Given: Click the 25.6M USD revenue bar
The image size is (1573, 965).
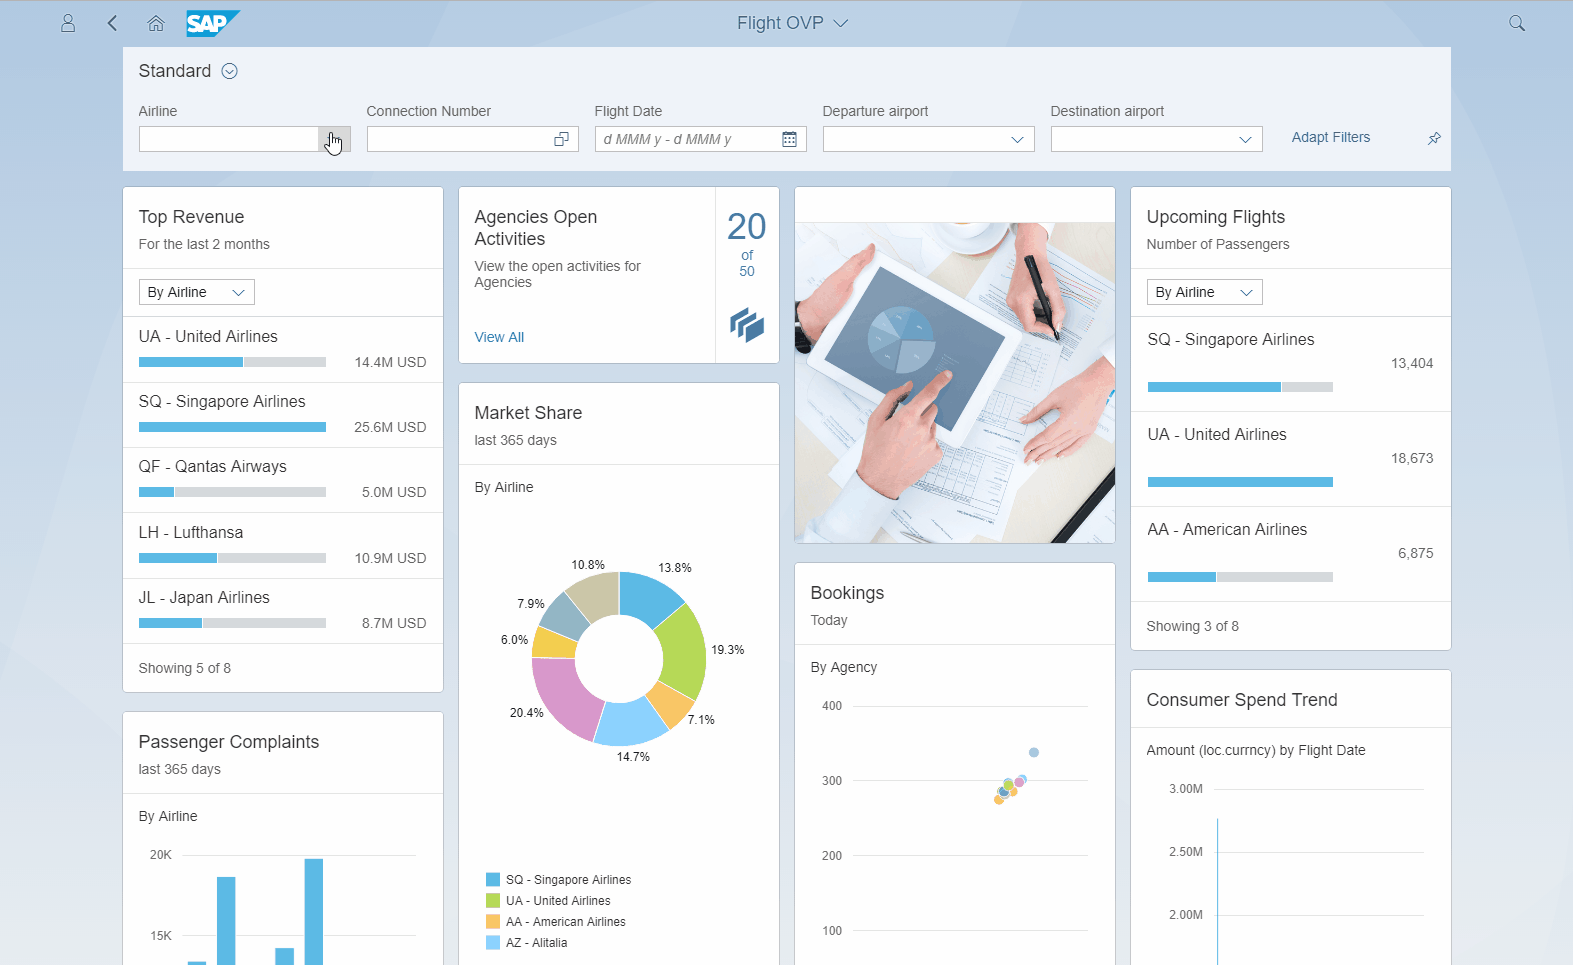Looking at the screenshot, I should (232, 427).
